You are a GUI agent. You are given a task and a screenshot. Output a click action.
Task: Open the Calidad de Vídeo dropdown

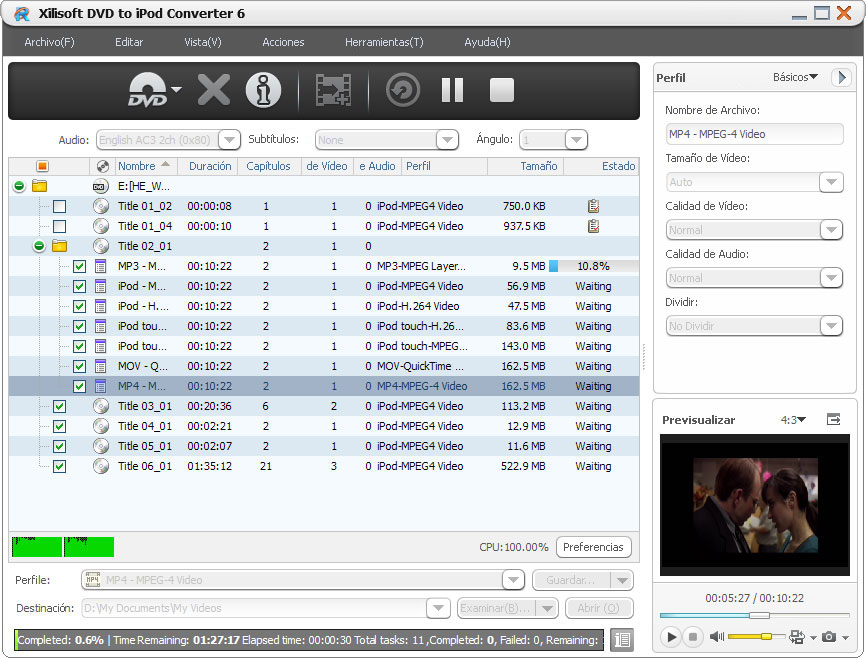pos(831,230)
